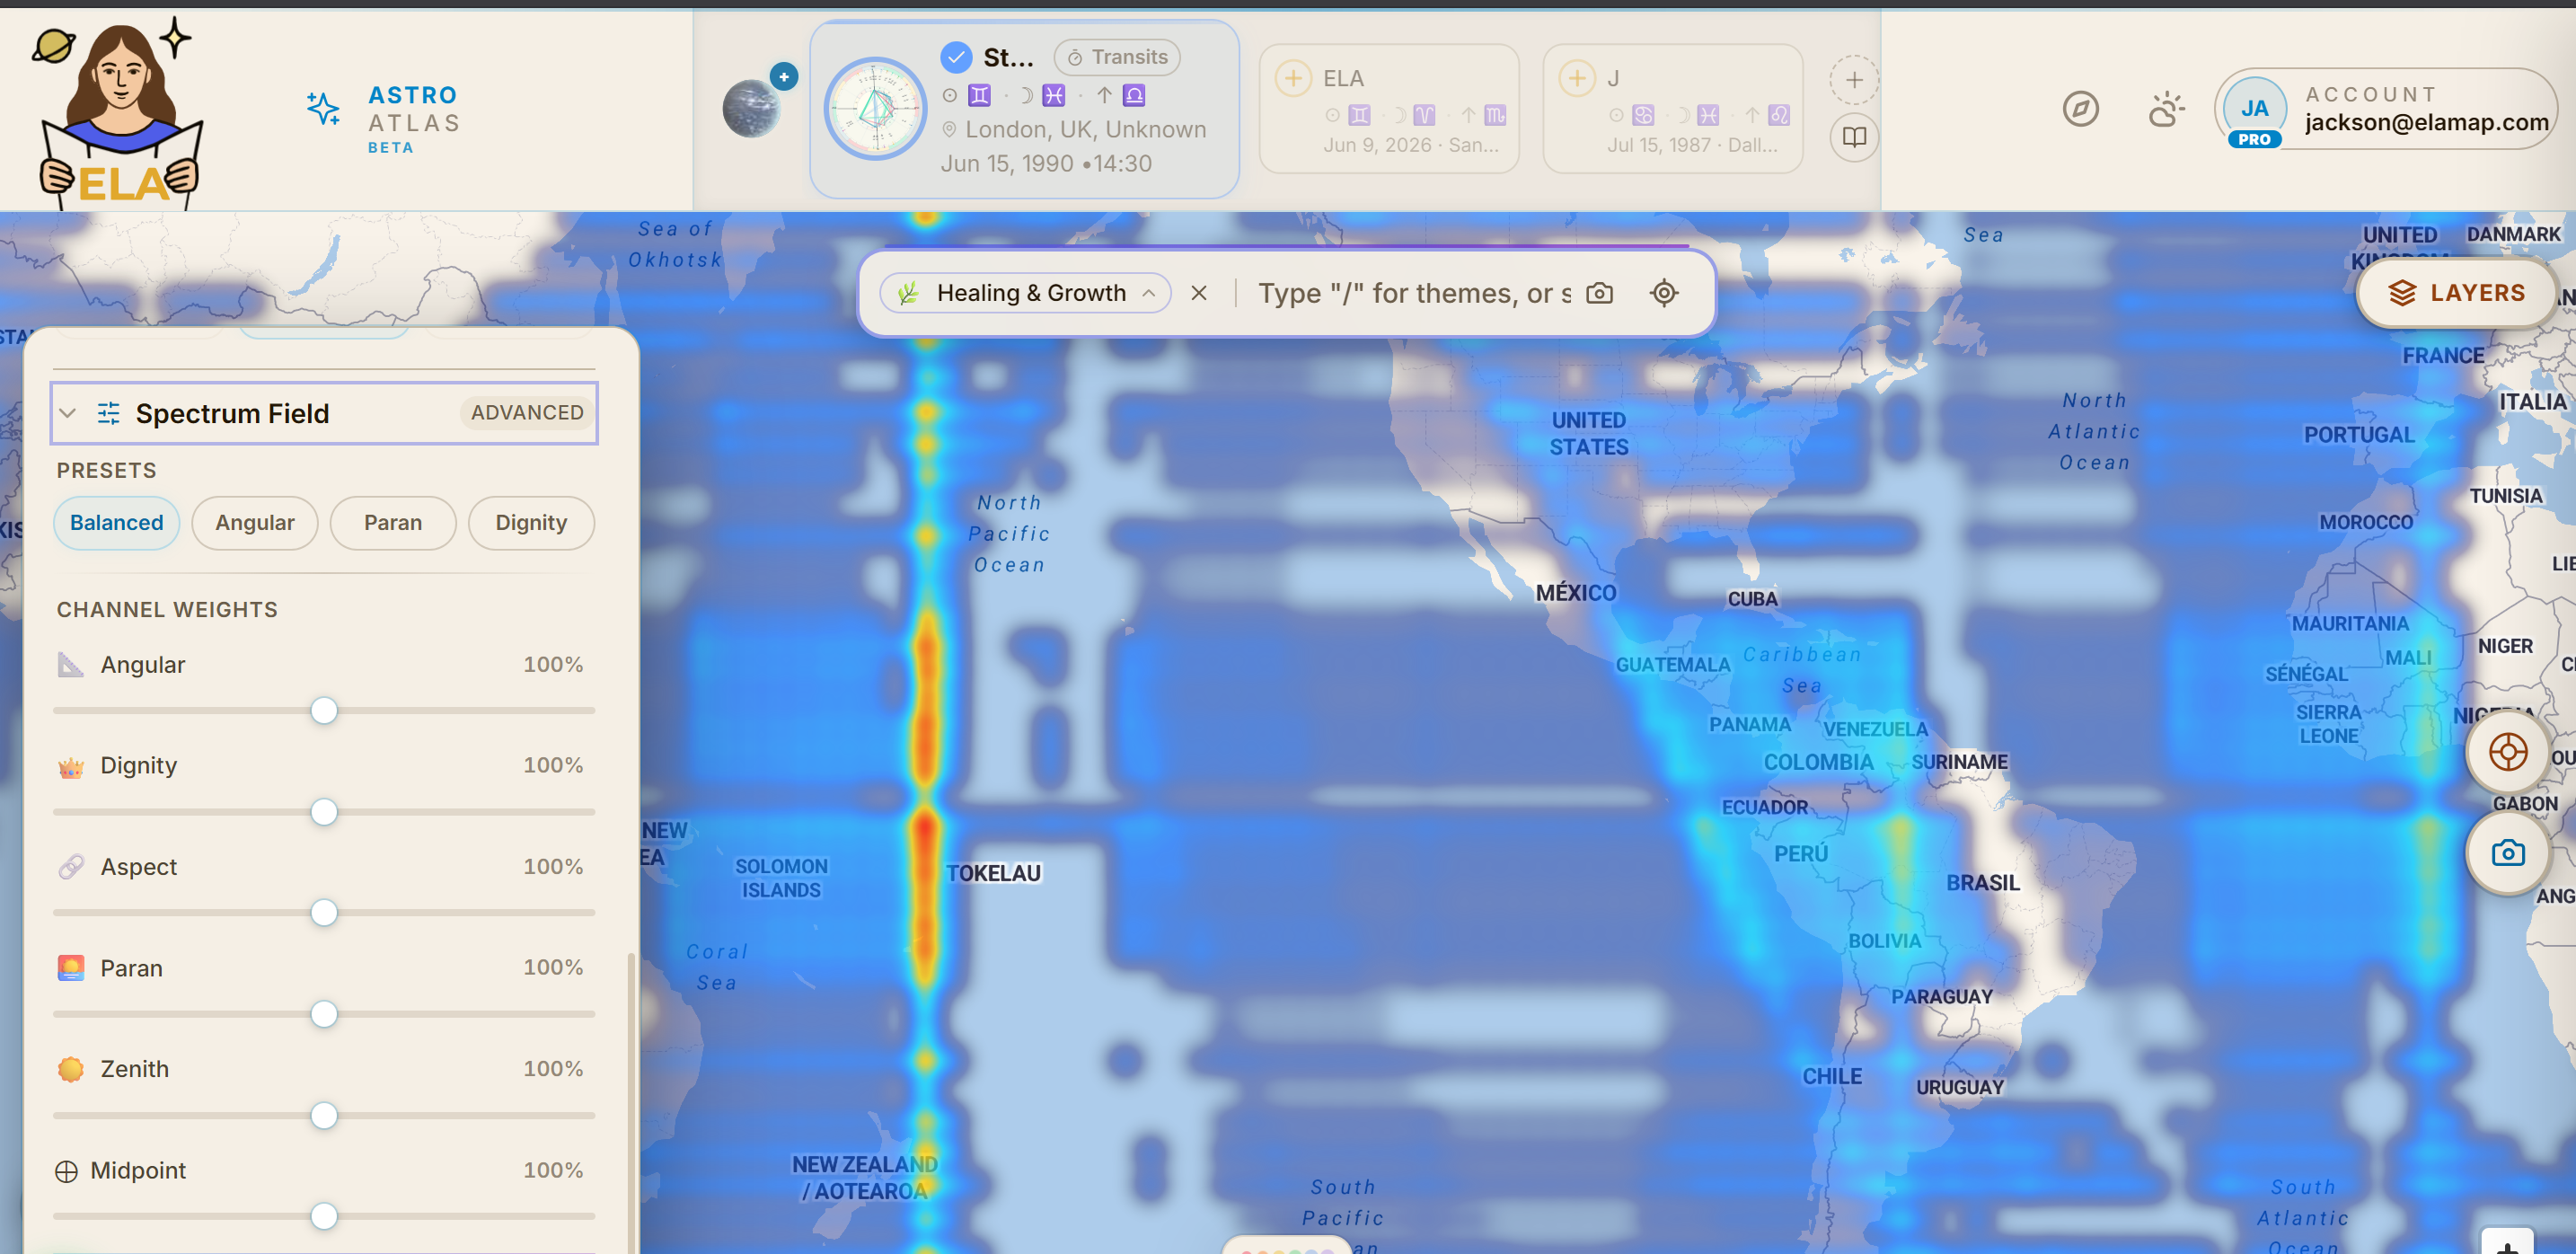Click the Spectrum Field sliders icon

click(x=109, y=413)
